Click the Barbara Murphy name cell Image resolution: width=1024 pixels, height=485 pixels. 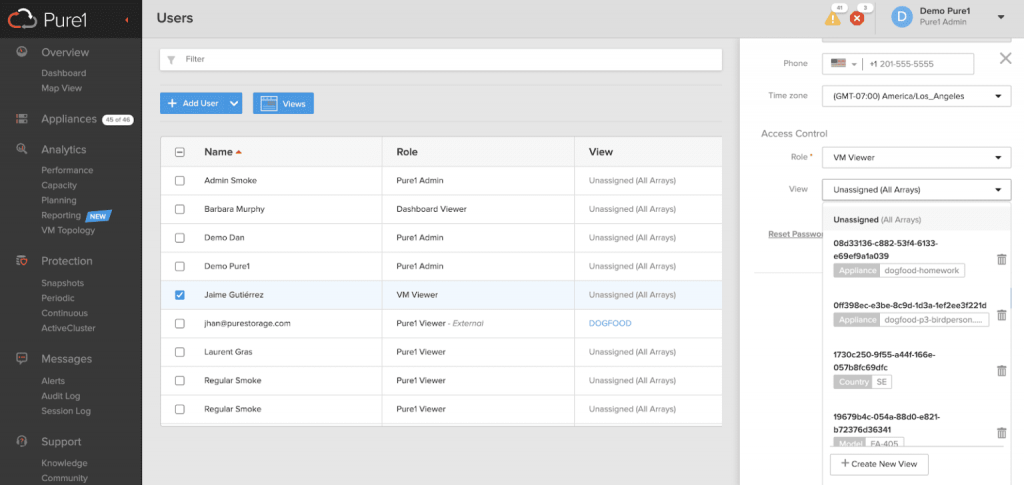pos(234,209)
